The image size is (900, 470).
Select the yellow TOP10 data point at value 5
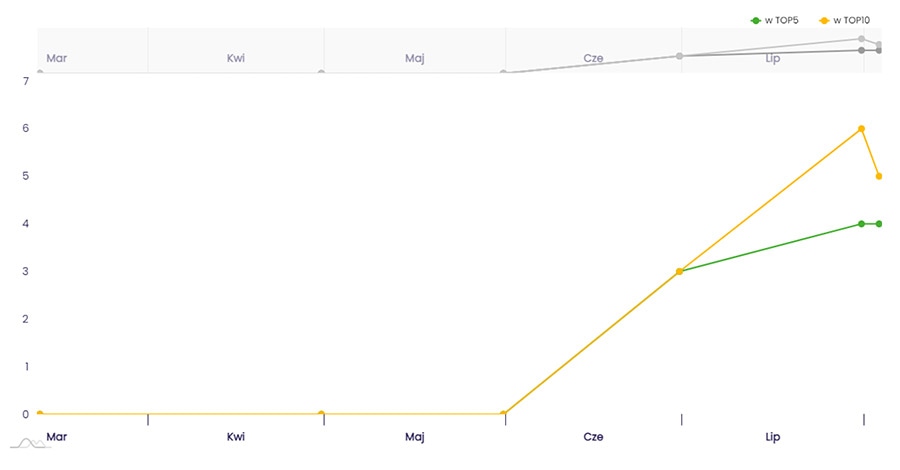(879, 176)
